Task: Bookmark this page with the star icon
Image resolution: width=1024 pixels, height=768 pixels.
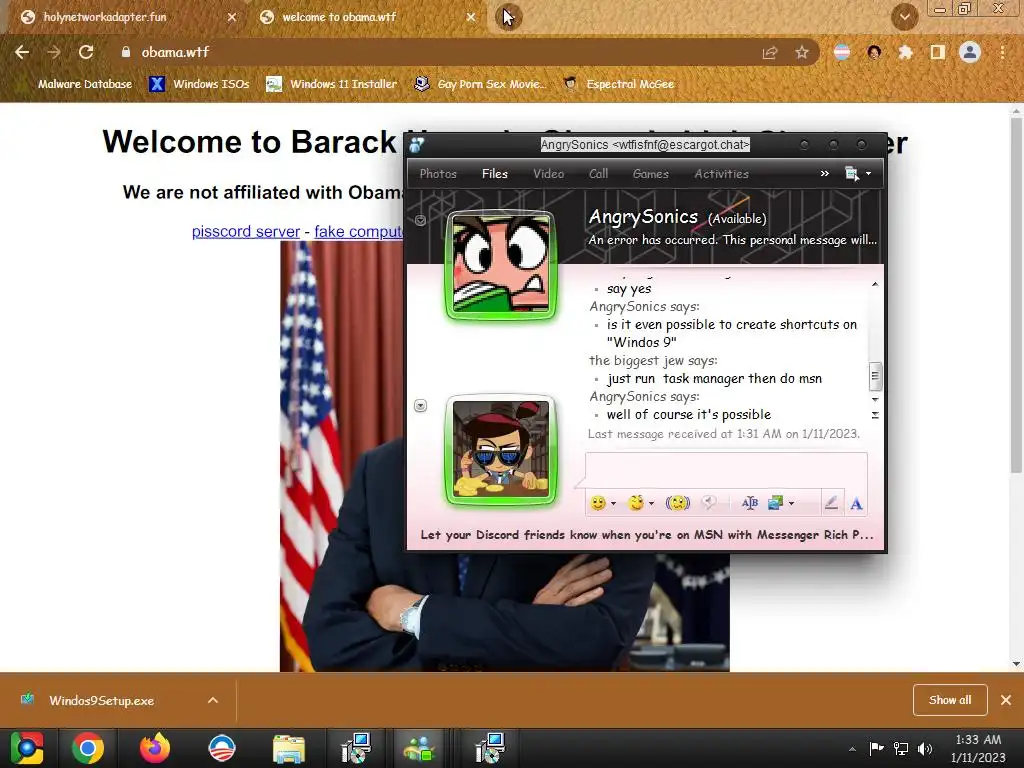Action: tap(802, 52)
